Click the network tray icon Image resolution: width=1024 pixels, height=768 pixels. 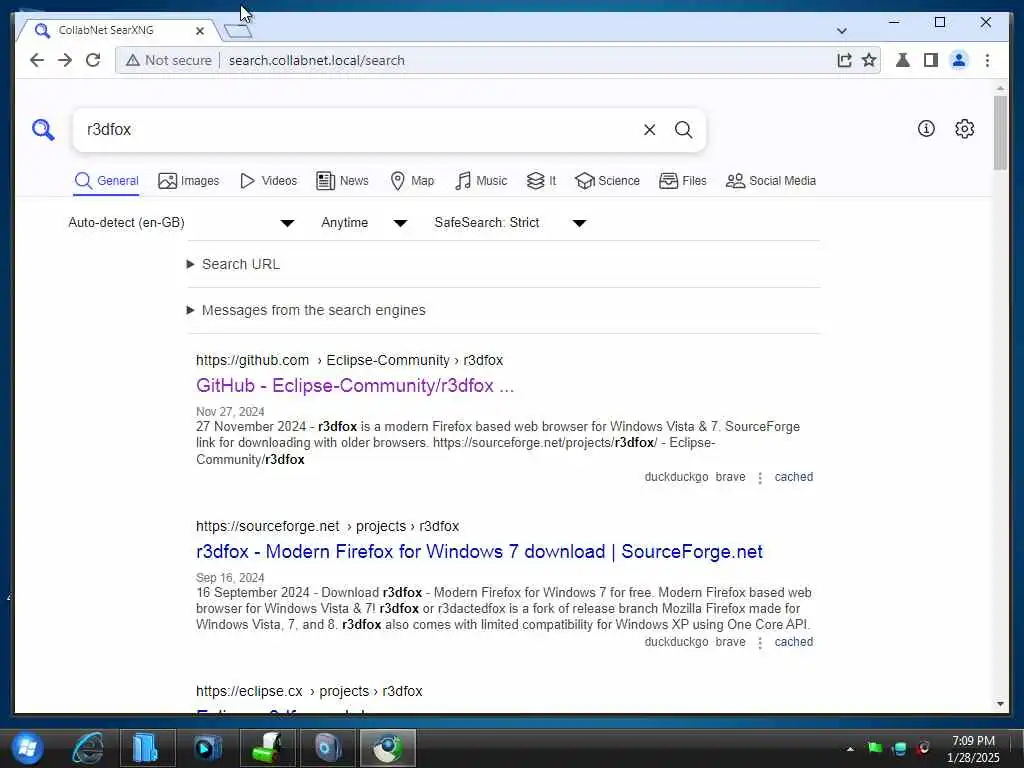coord(900,748)
